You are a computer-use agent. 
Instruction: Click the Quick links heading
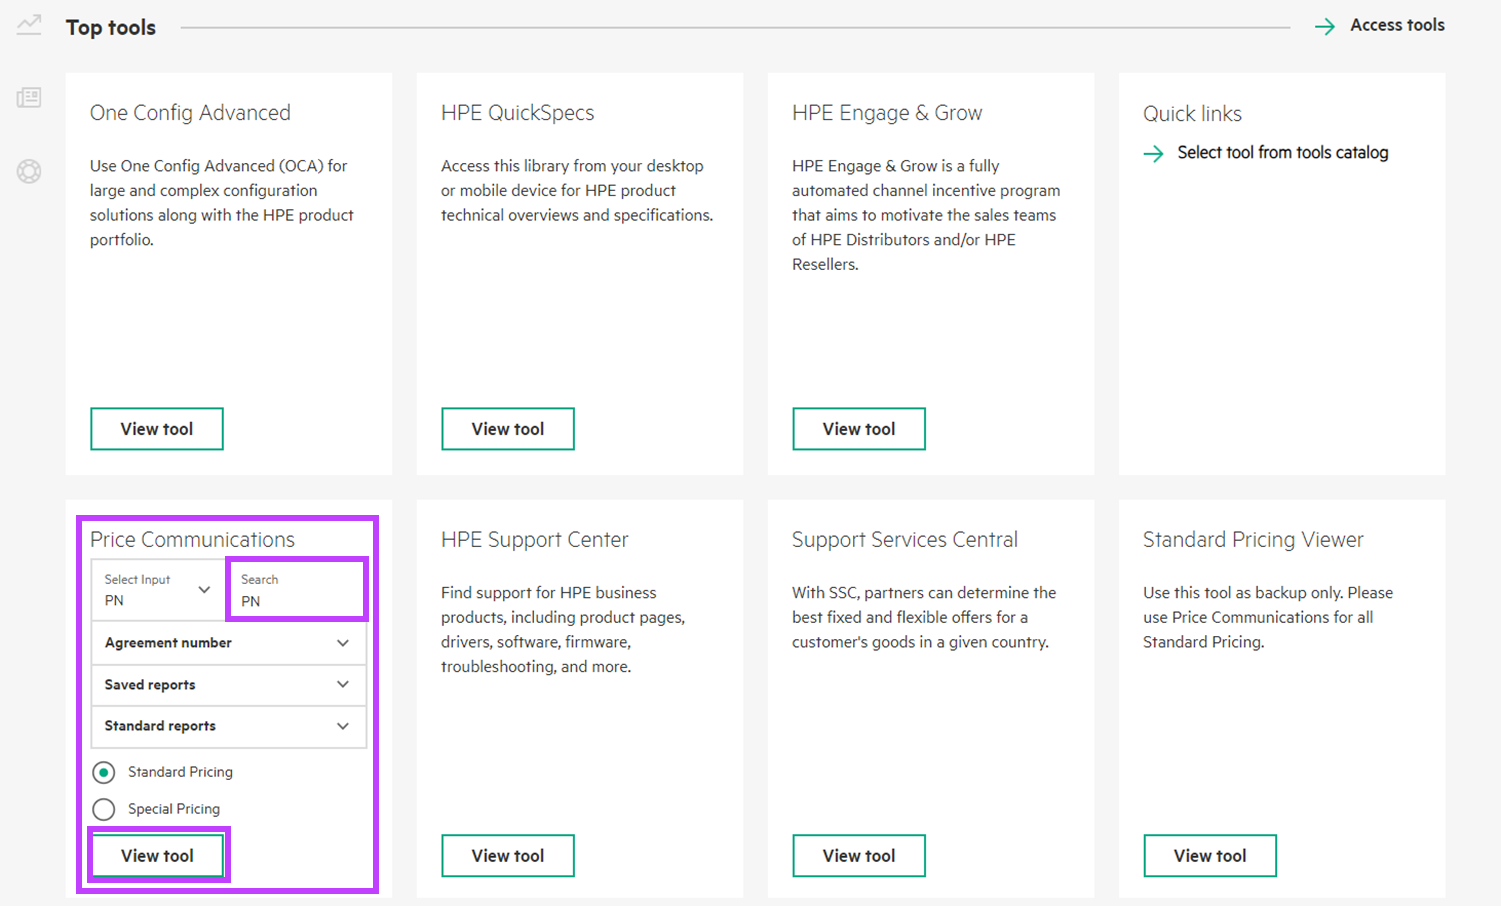click(1192, 114)
